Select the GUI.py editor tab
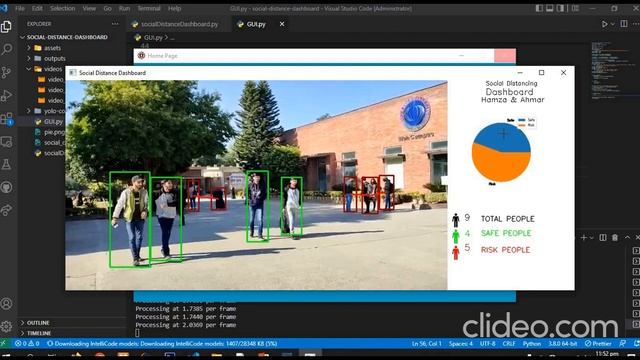The width and height of the screenshot is (640, 360). 256,24
